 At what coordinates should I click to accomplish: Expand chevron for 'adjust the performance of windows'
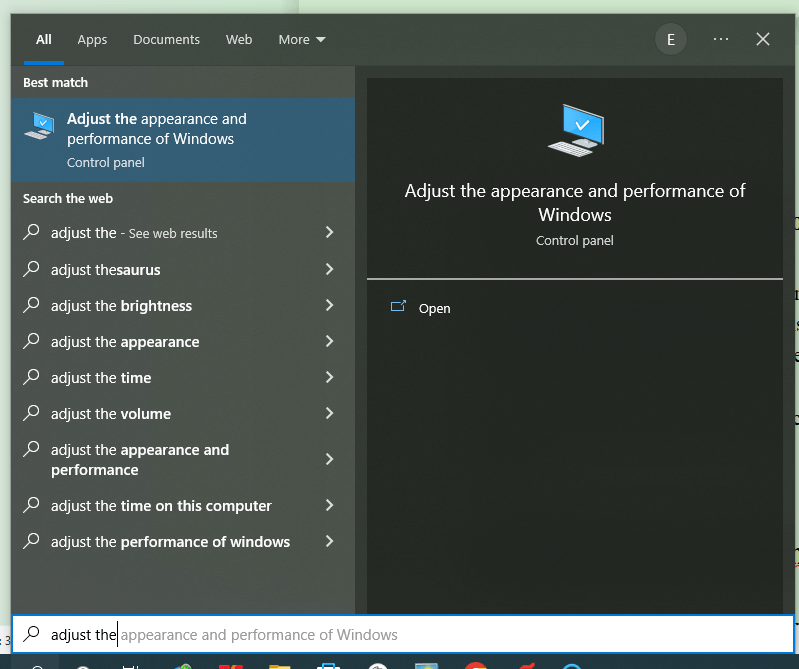coord(329,541)
